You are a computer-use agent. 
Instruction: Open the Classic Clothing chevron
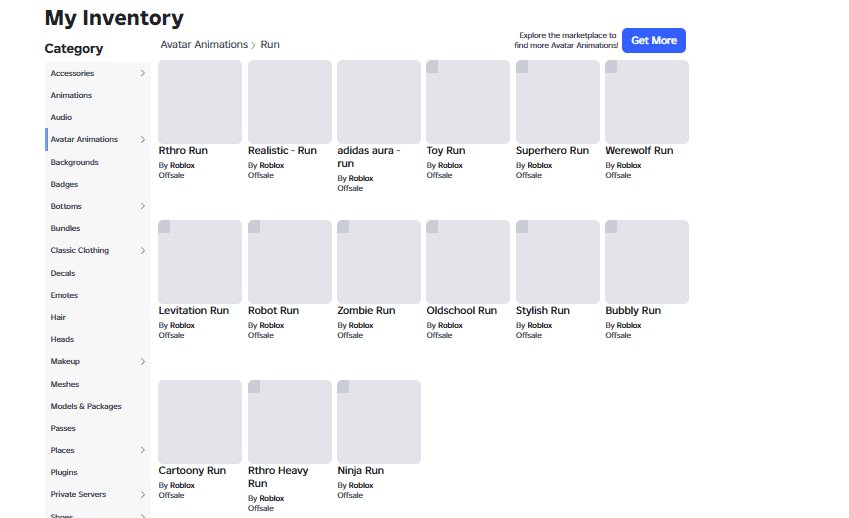142,251
